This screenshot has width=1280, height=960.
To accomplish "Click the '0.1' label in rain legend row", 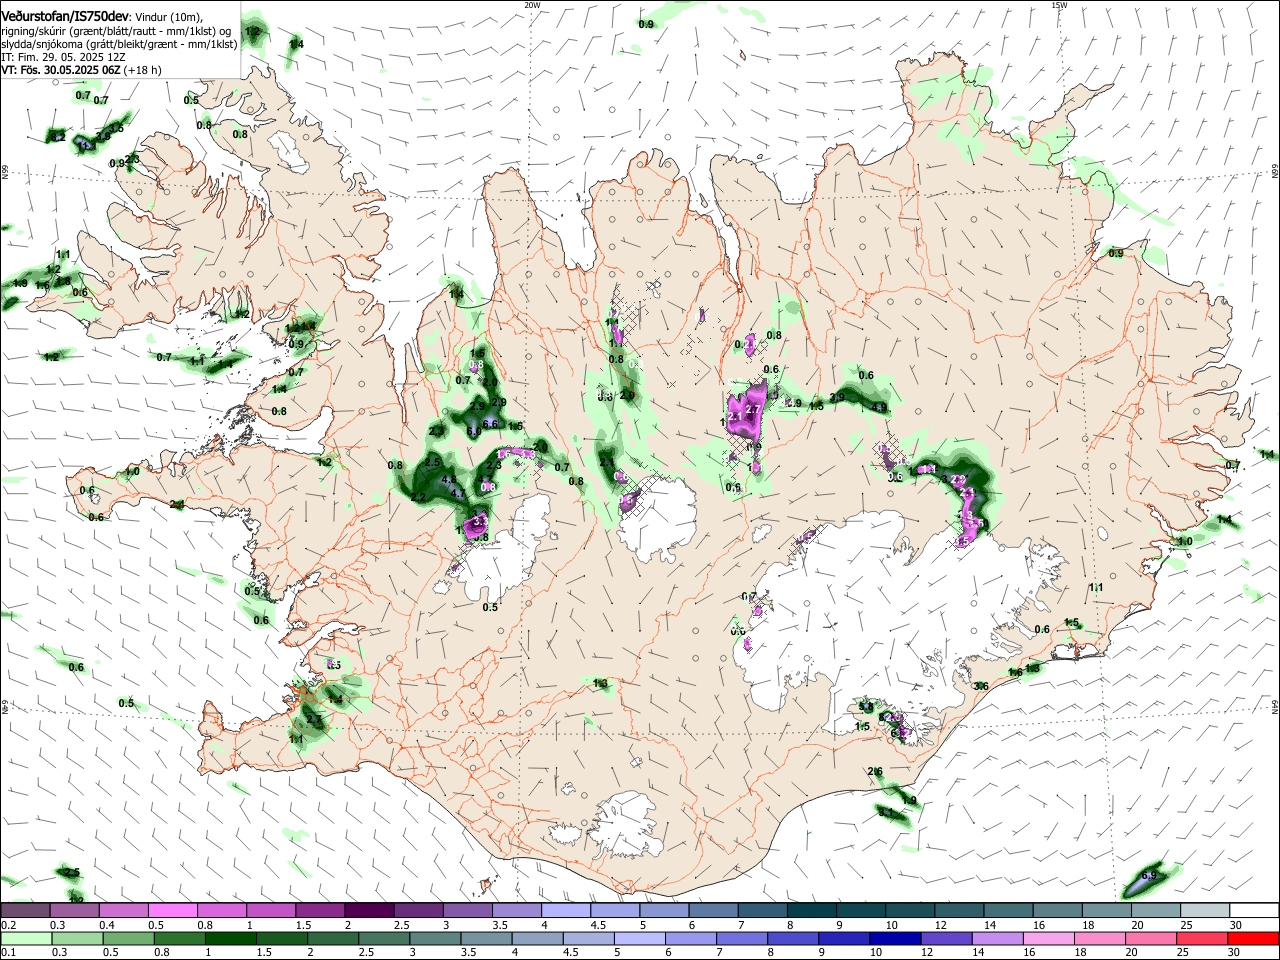I will (7, 953).
